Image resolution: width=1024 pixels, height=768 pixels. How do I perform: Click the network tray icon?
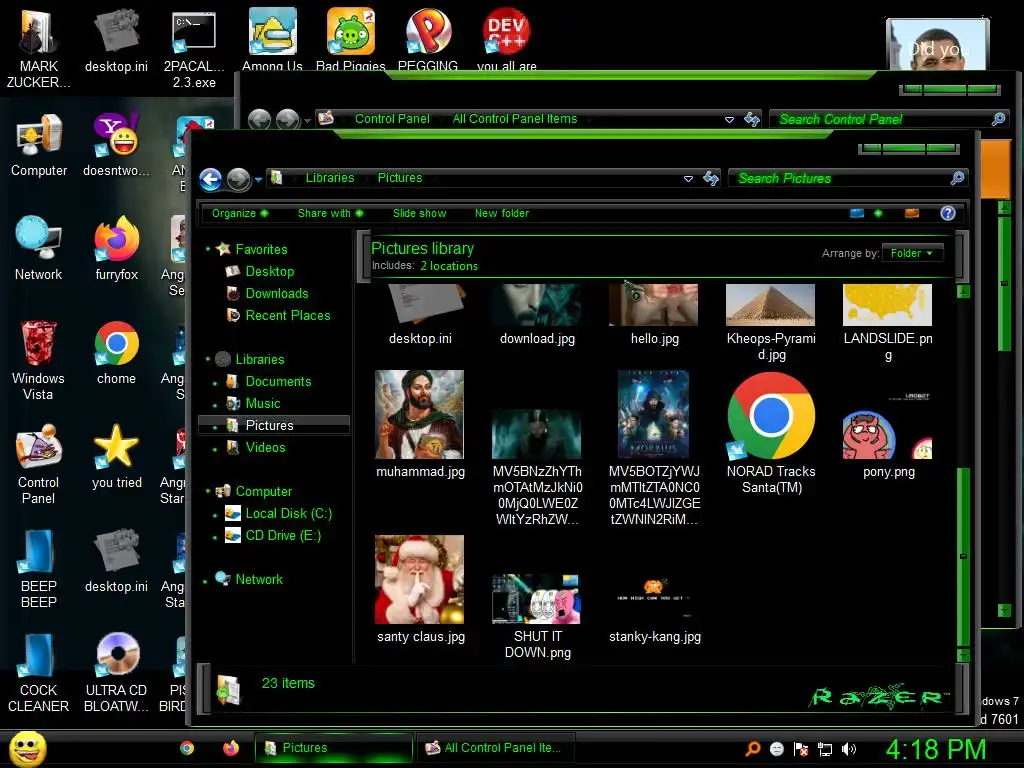click(x=825, y=749)
